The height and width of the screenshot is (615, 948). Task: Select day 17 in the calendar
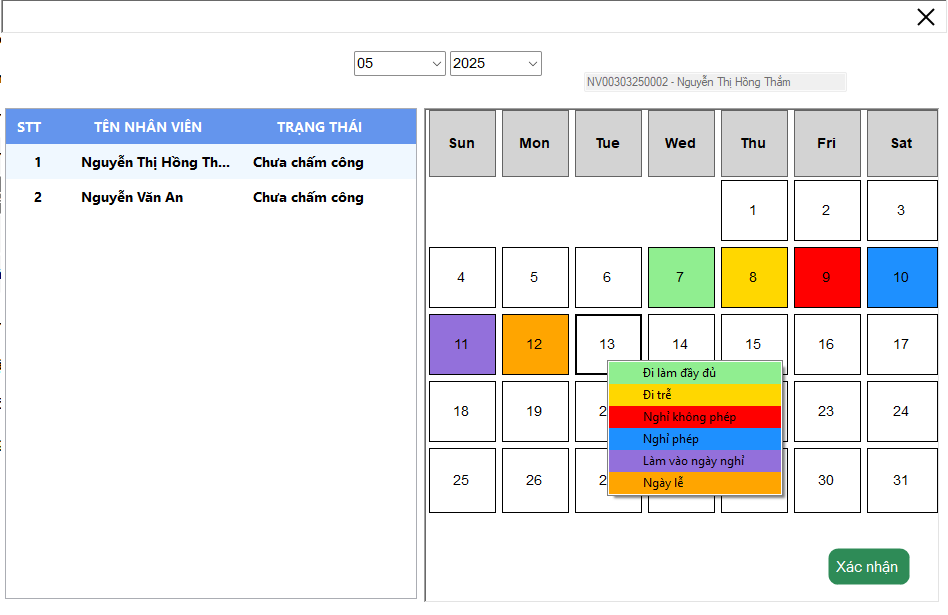pyautogui.click(x=902, y=345)
